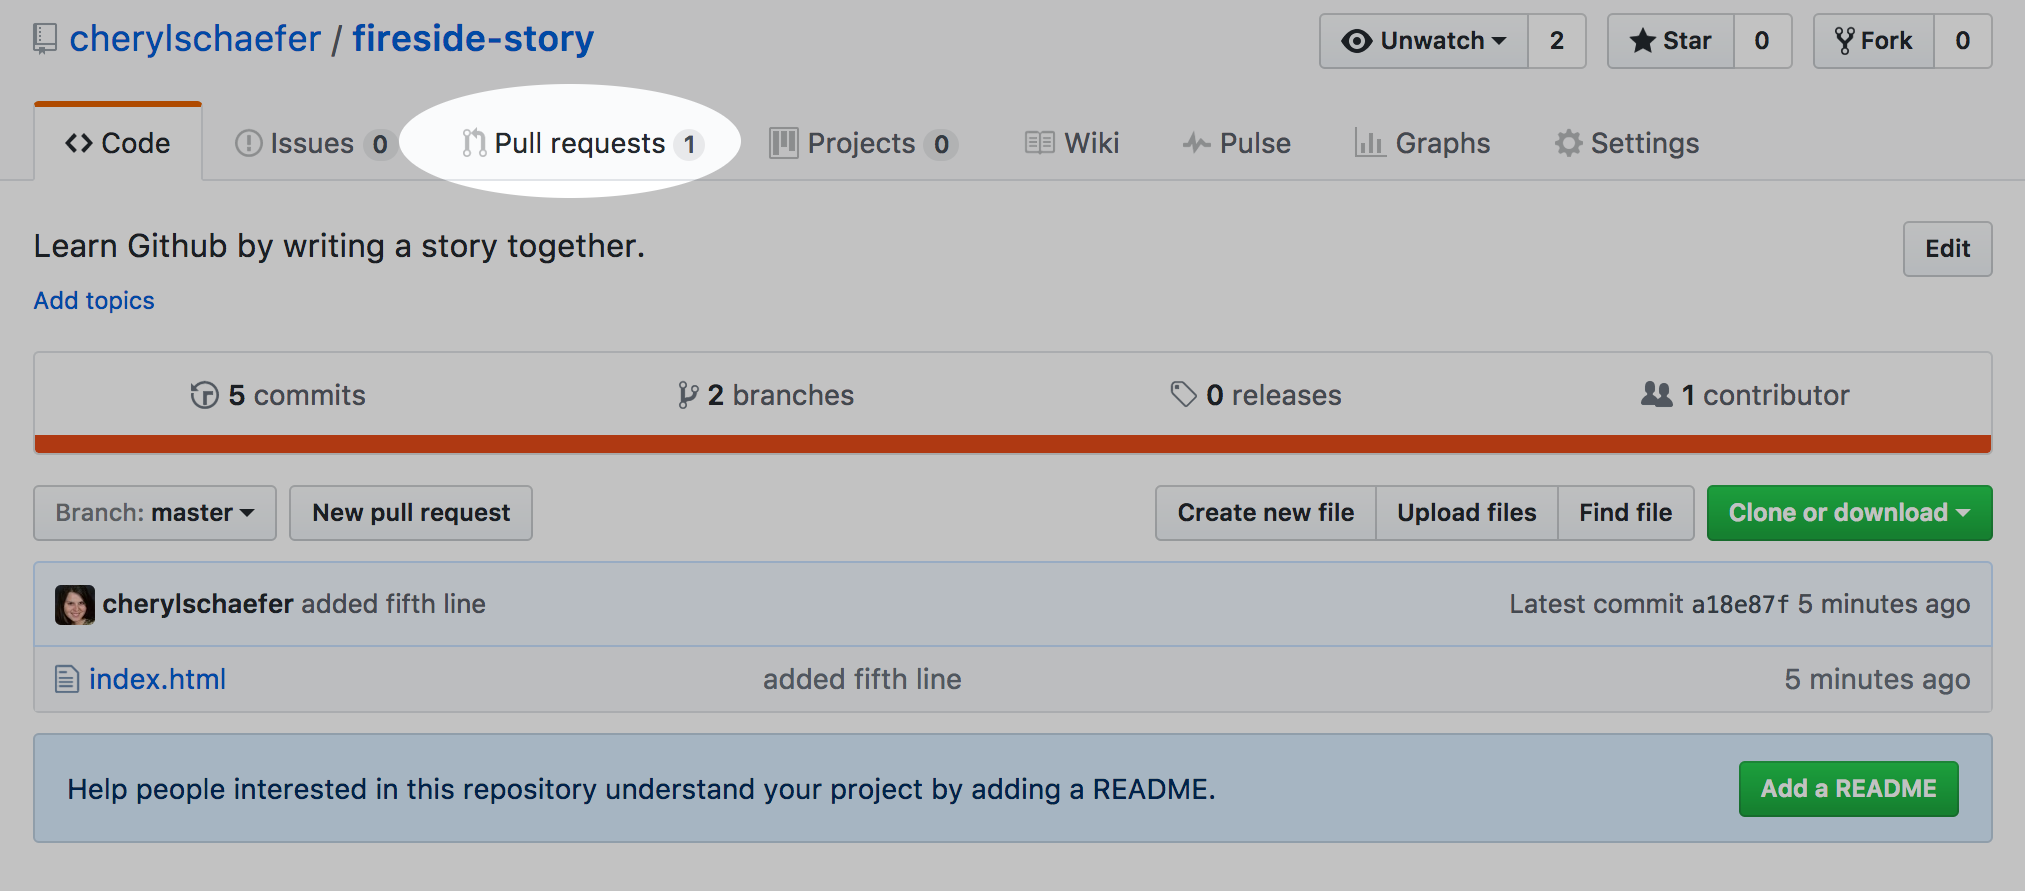This screenshot has width=2025, height=891.
Task: Click the branches git icon
Action: [687, 395]
